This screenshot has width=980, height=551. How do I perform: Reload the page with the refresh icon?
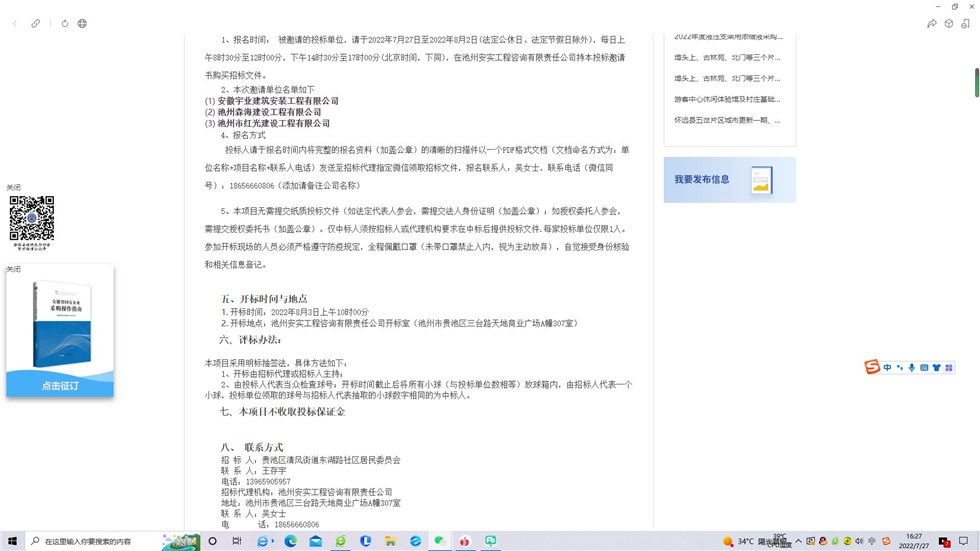pos(65,23)
